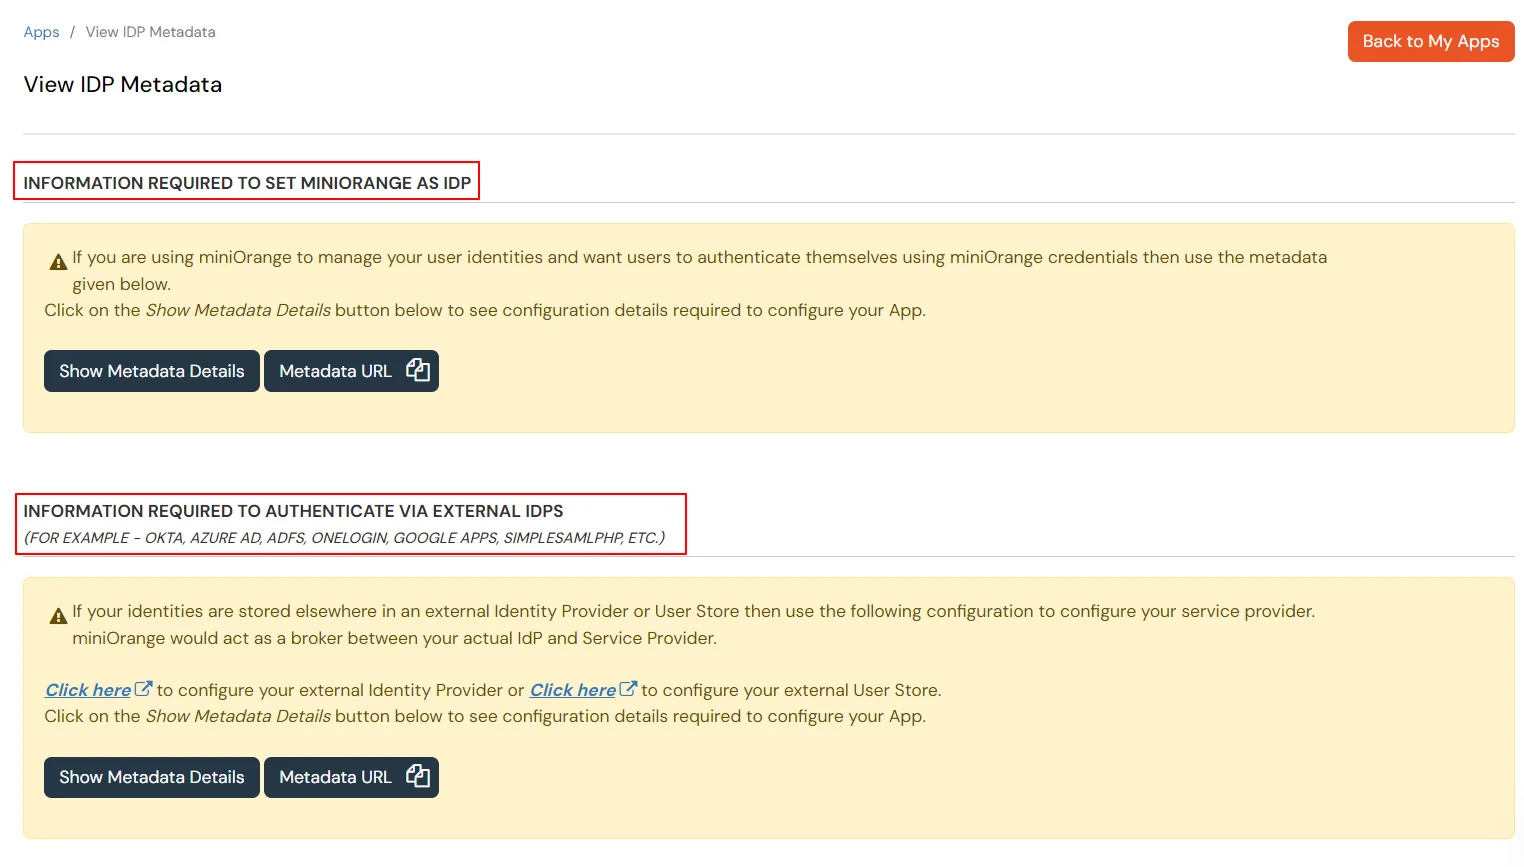Open the Metadata URL in the external IDPs section
The image size is (1524, 867).
(336, 777)
